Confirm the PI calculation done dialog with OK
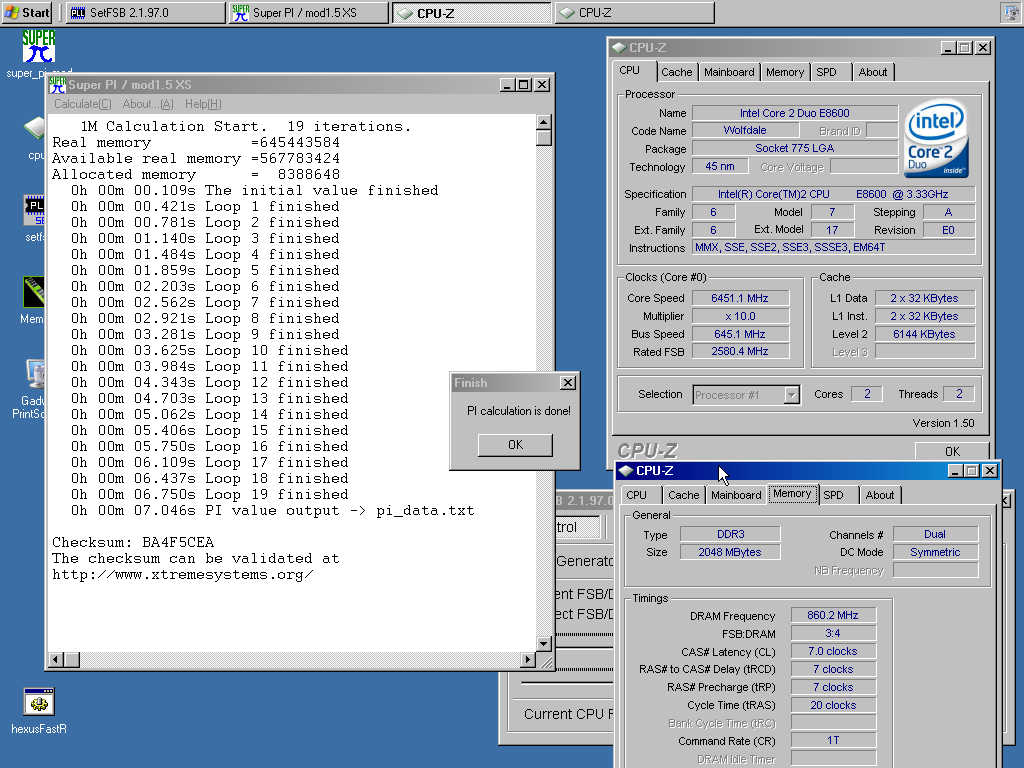The image size is (1024, 768). (x=515, y=445)
